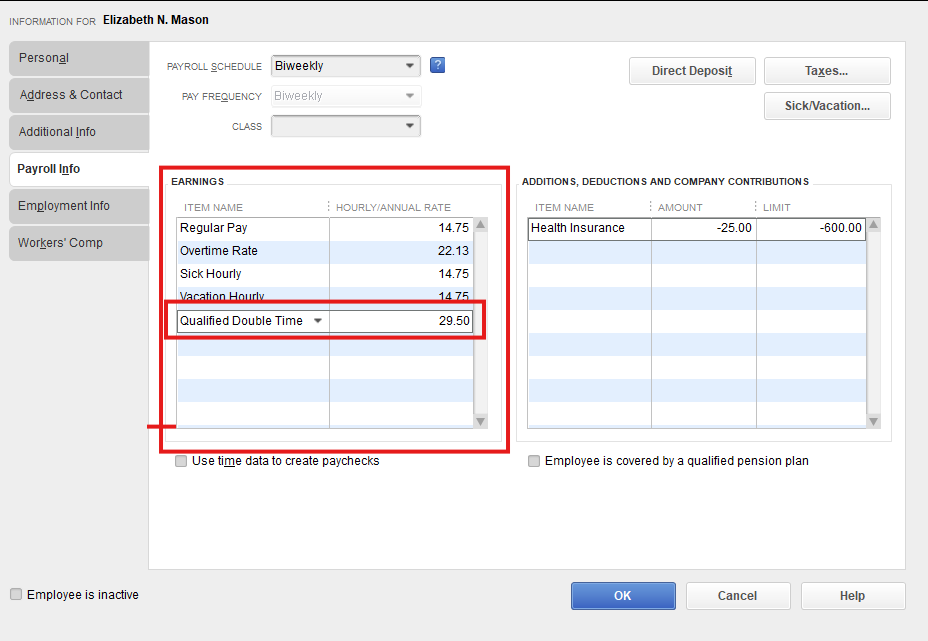Select the Workers' Comp tab

tap(78, 243)
